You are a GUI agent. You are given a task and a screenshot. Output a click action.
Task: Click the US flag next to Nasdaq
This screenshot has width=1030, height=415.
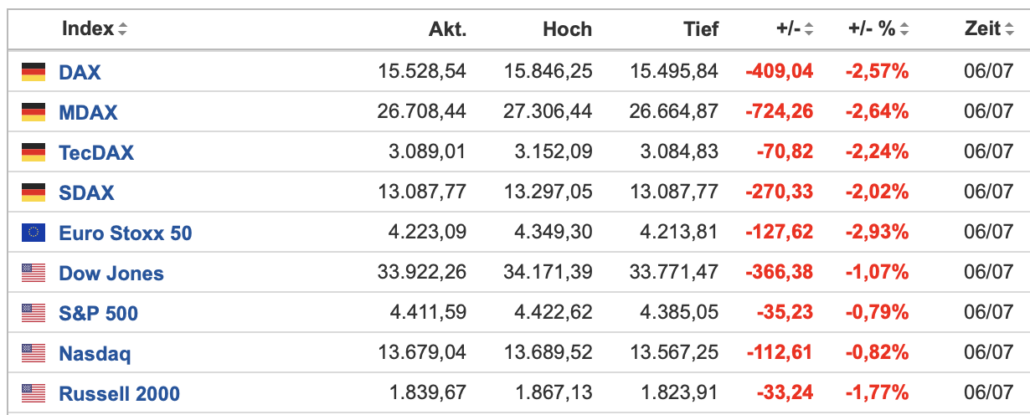click(34, 353)
